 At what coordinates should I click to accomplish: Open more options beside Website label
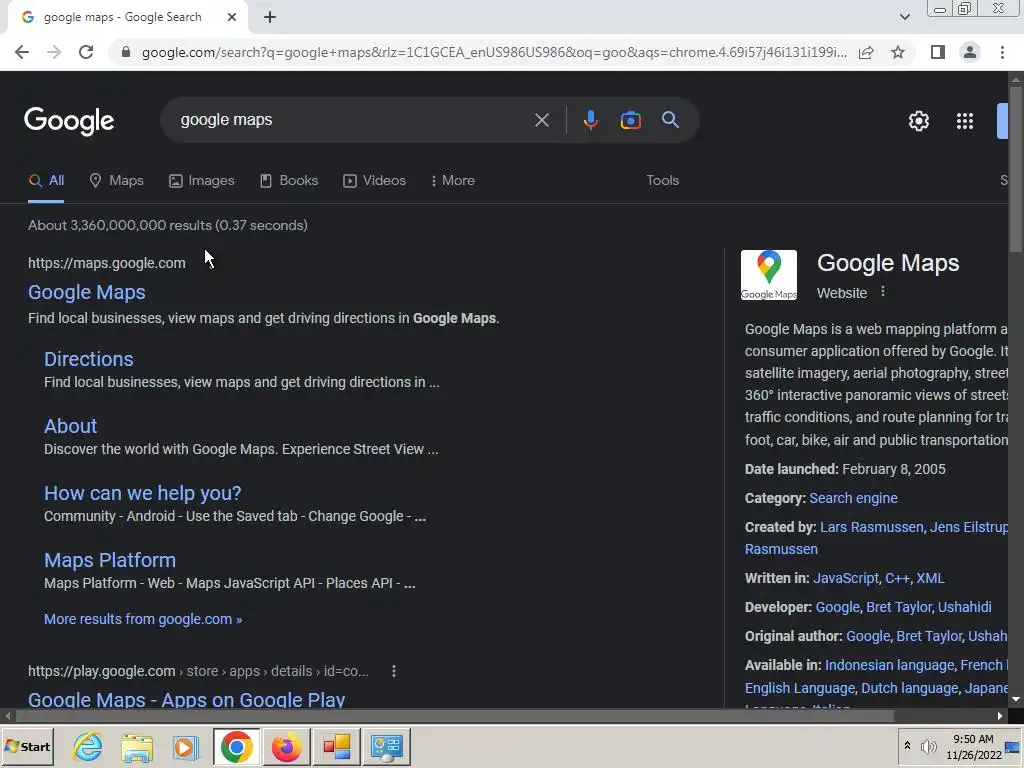coord(883,292)
